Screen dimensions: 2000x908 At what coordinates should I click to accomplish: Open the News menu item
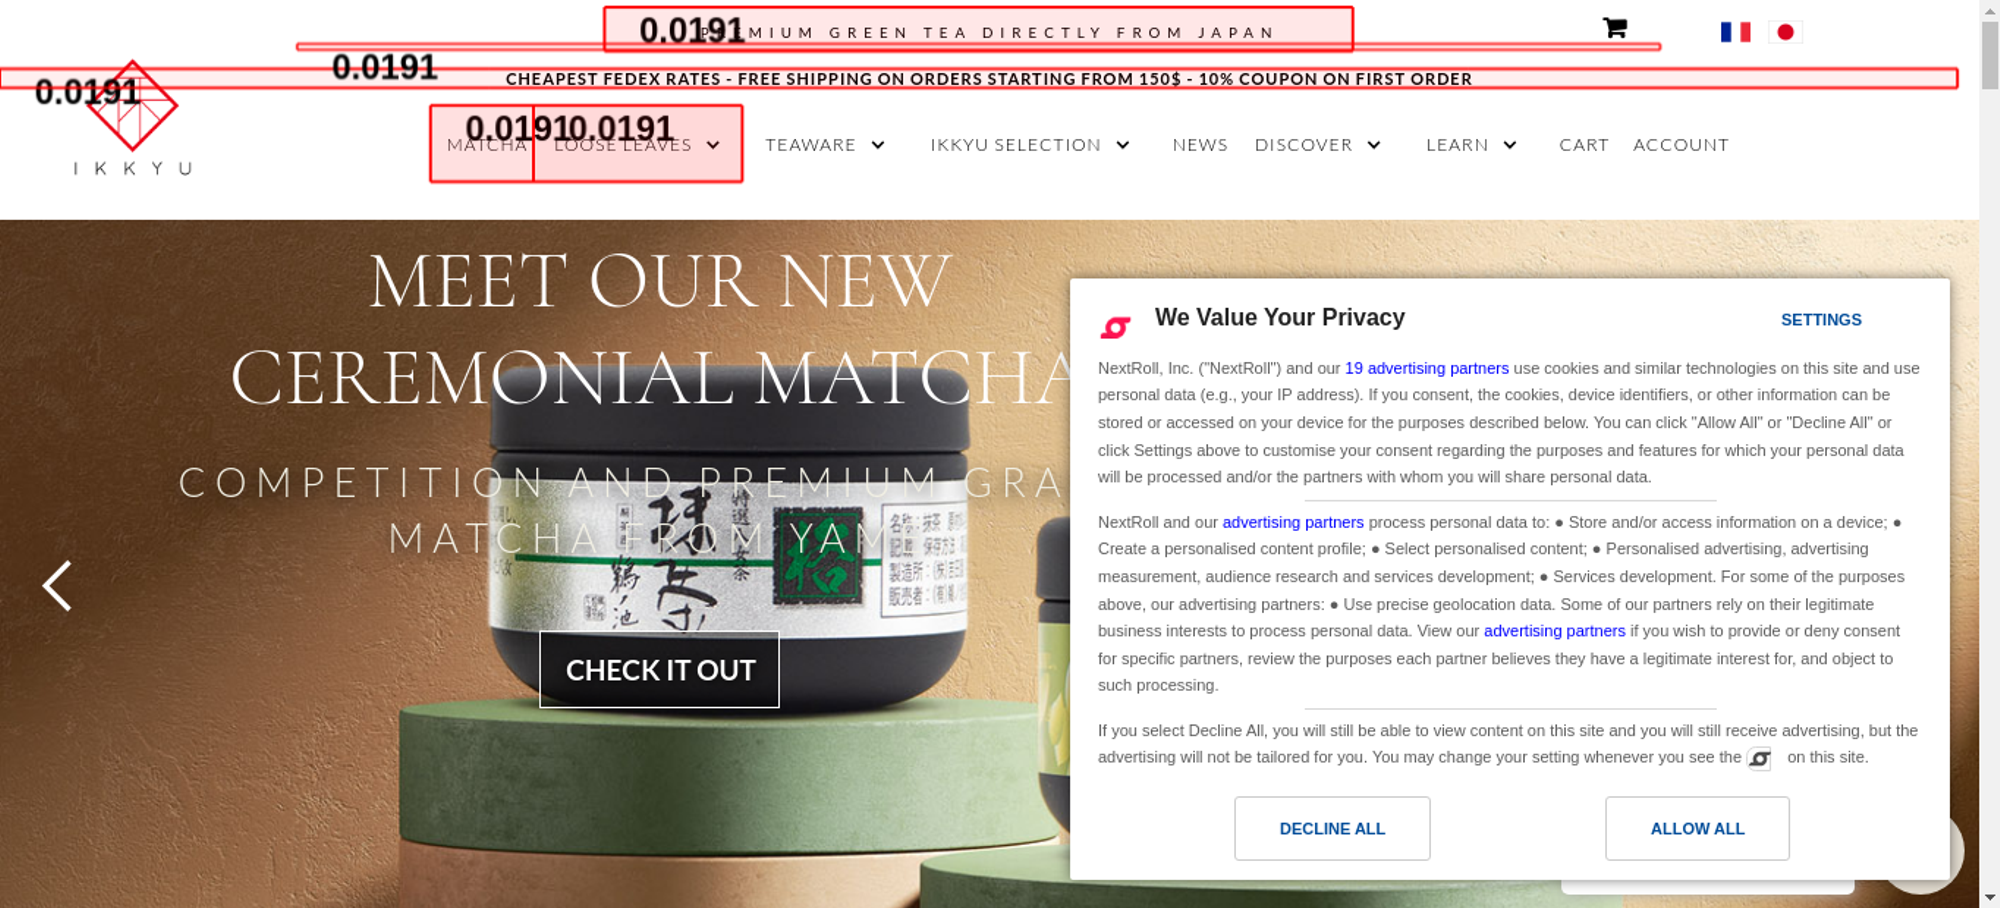coord(1200,145)
